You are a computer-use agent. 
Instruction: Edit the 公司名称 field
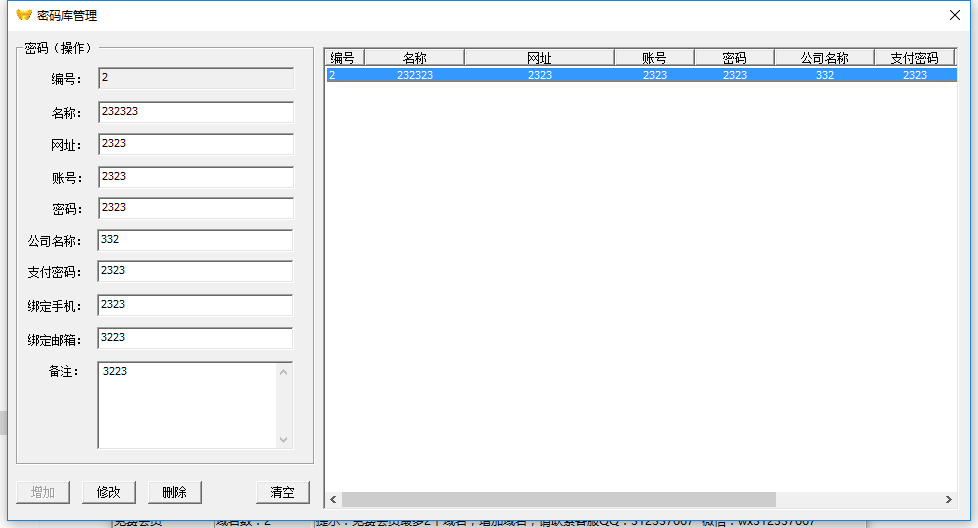tap(196, 240)
